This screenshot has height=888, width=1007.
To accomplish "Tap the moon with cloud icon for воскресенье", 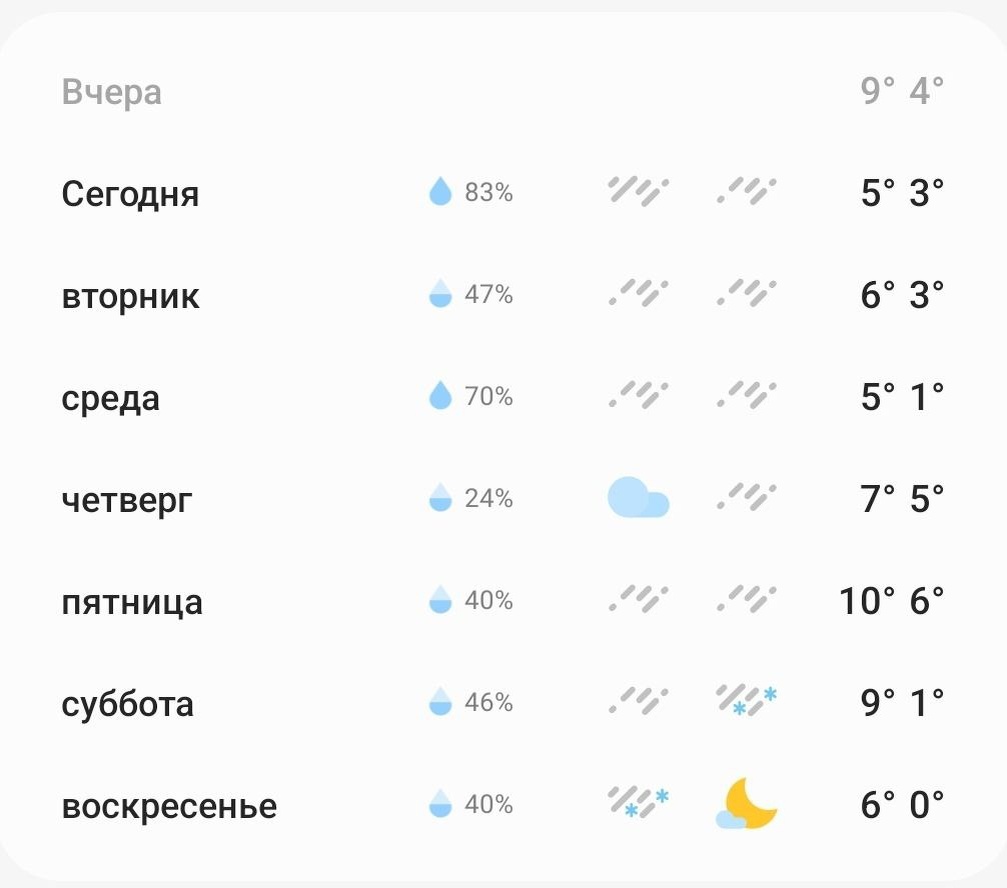I will [746, 803].
